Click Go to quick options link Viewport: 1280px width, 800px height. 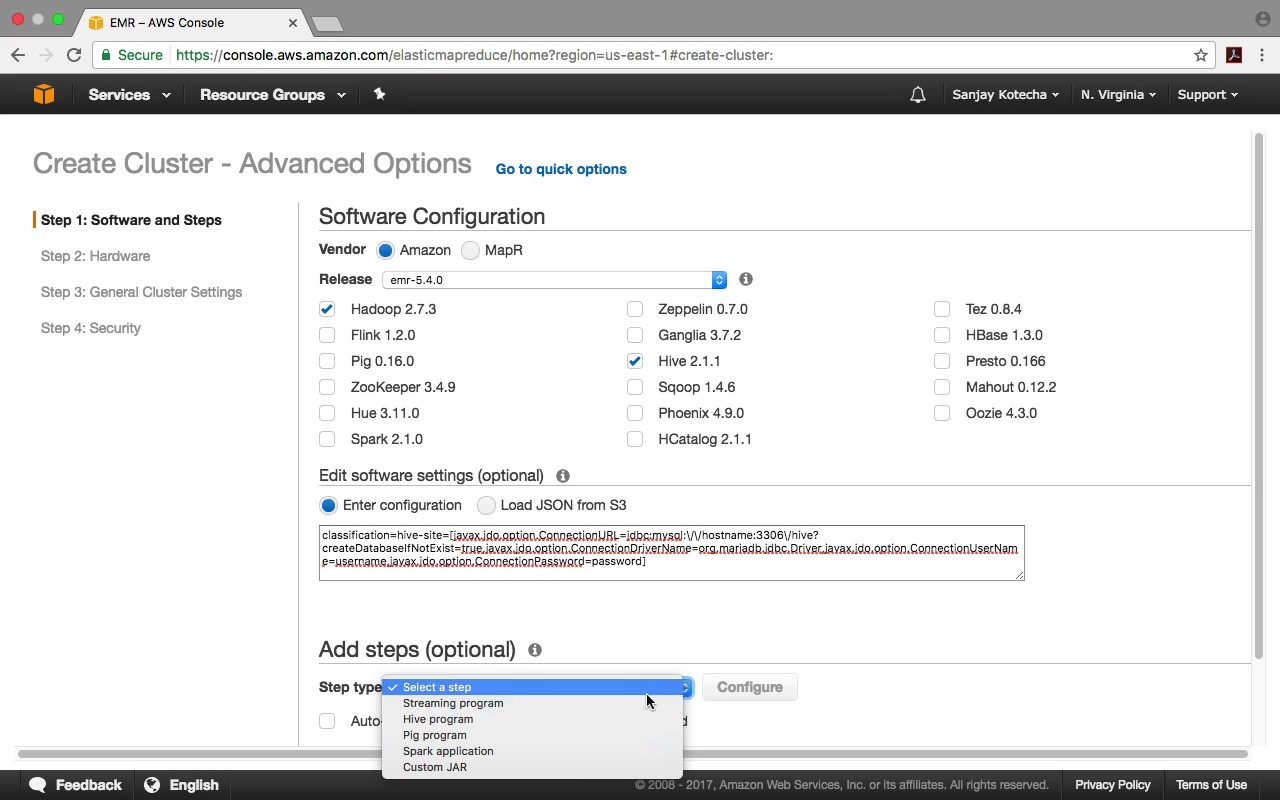coord(561,169)
